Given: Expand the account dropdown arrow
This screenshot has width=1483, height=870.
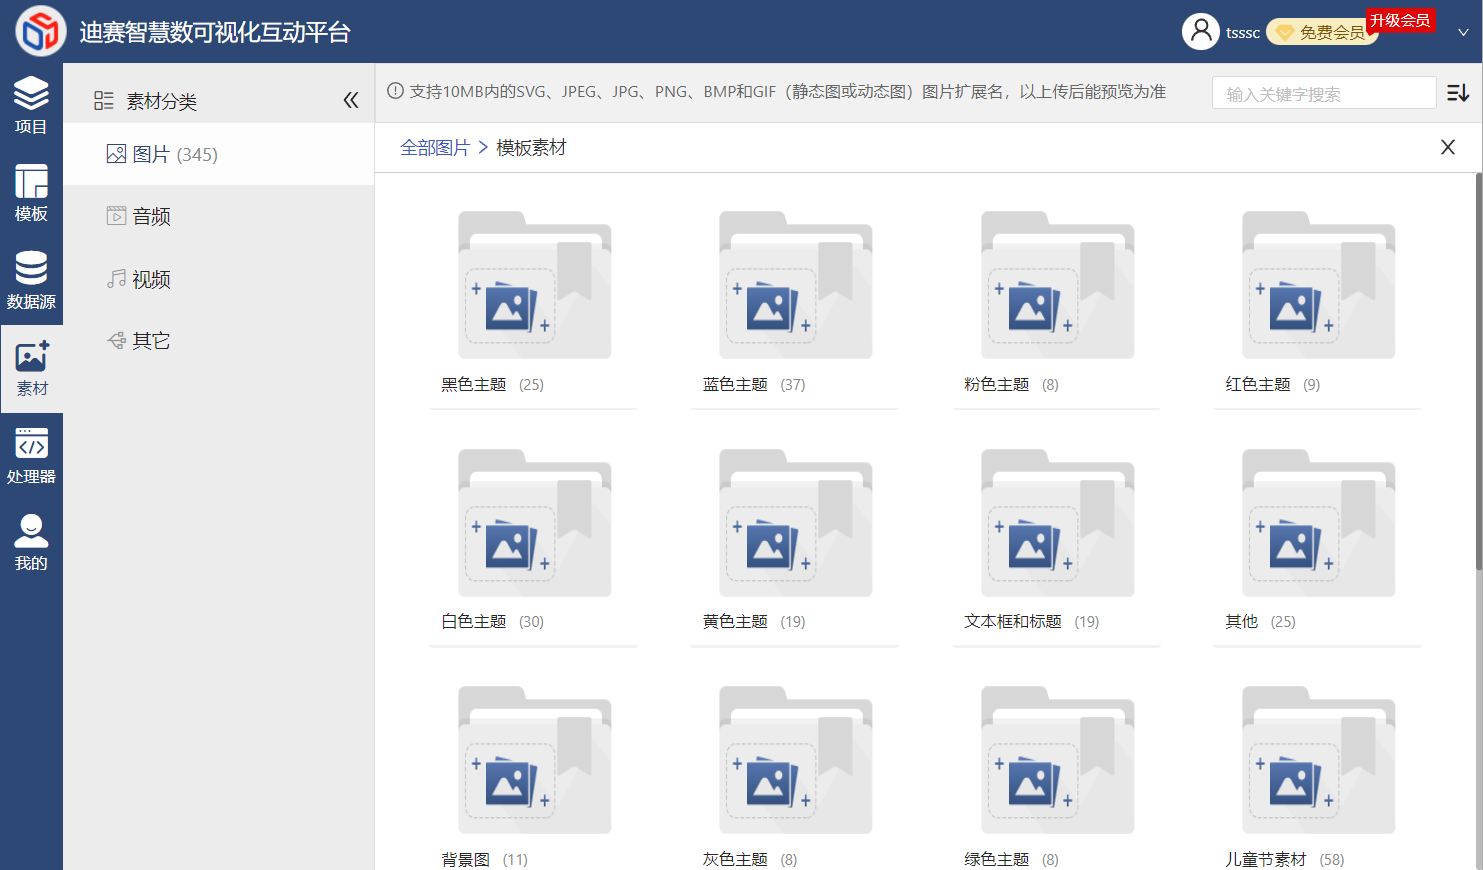Looking at the screenshot, I should pyautogui.click(x=1463, y=32).
